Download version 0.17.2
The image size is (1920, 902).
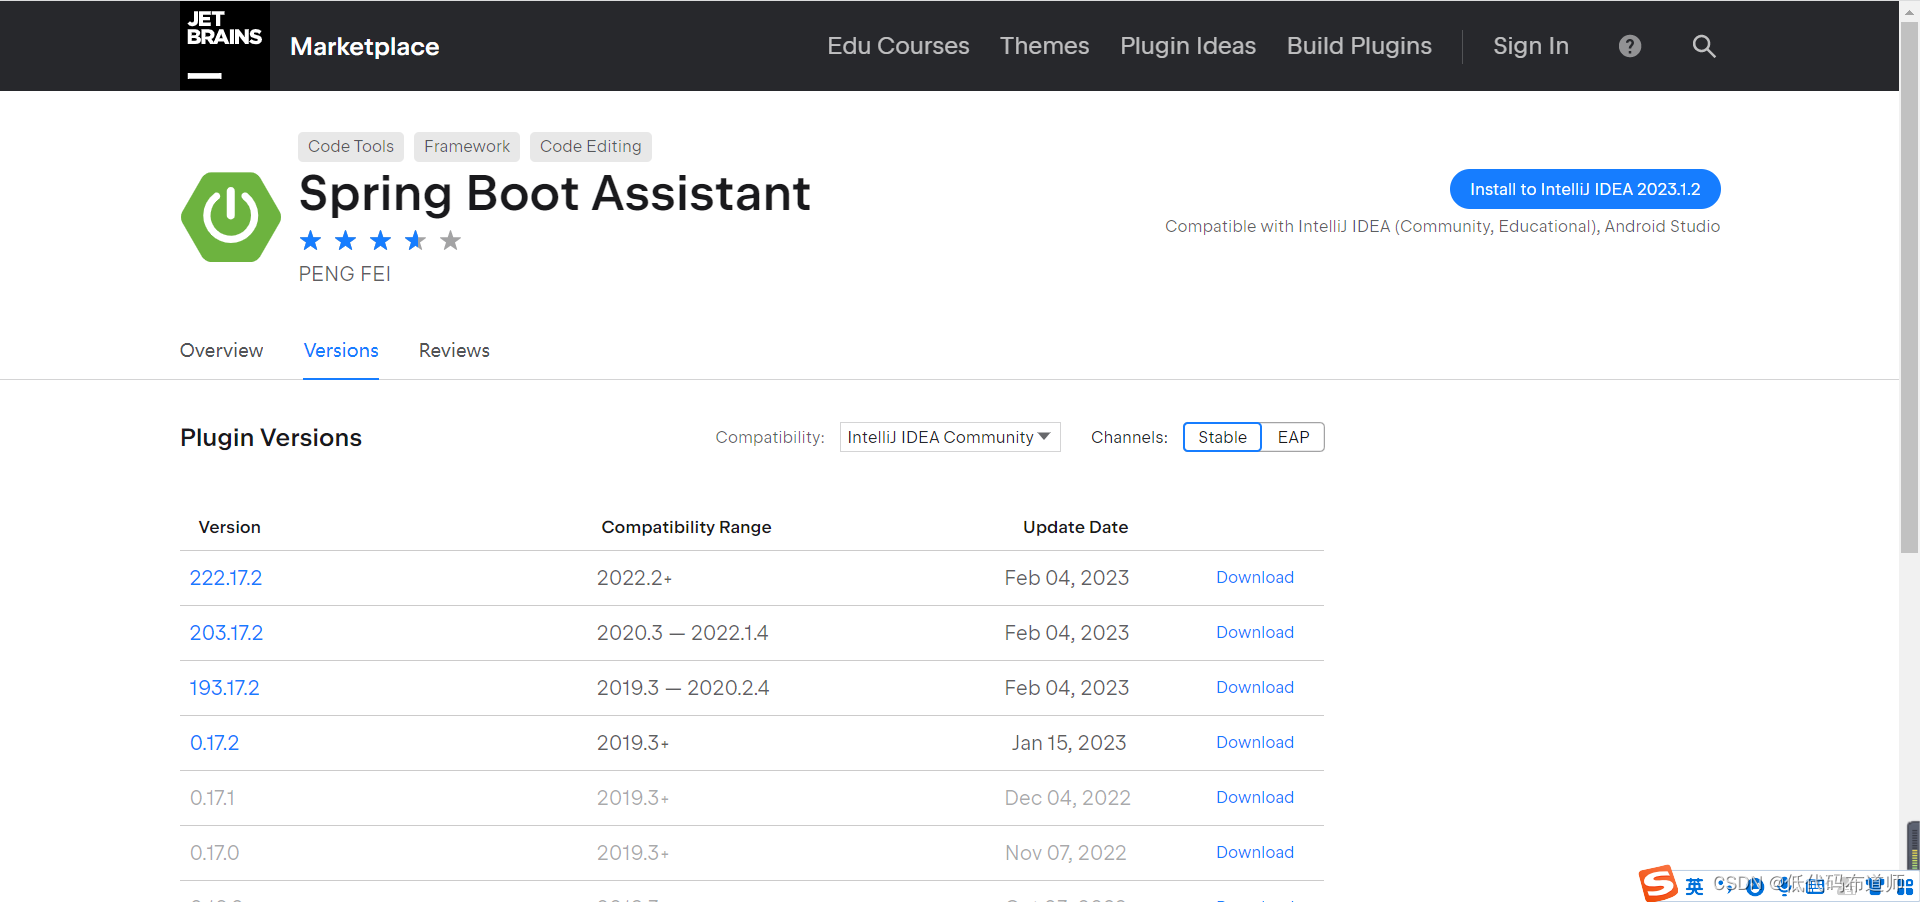pyautogui.click(x=1255, y=743)
